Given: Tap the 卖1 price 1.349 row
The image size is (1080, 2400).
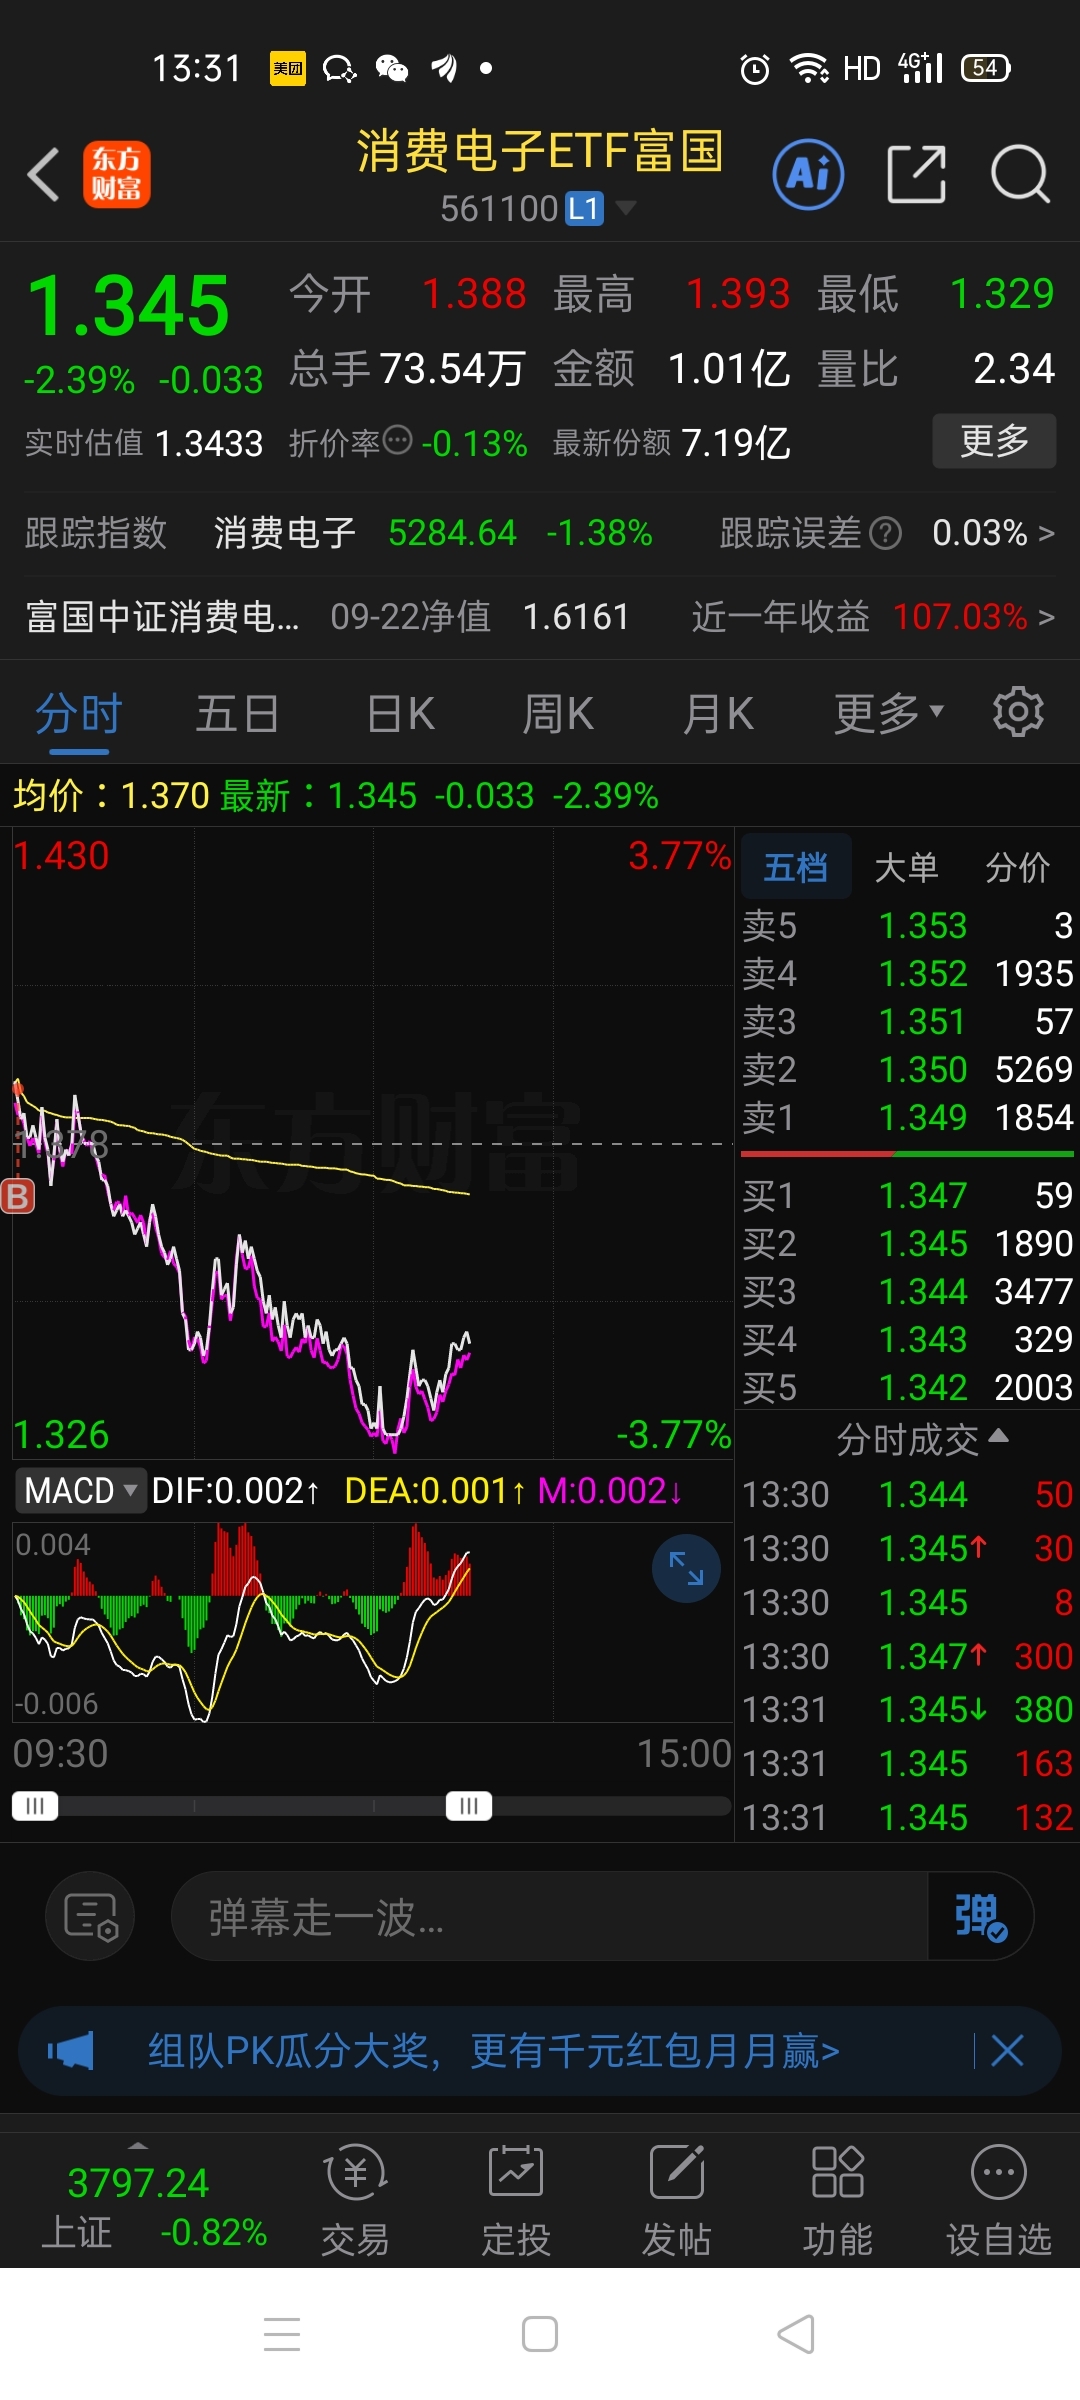Looking at the screenshot, I should pos(908,1117).
